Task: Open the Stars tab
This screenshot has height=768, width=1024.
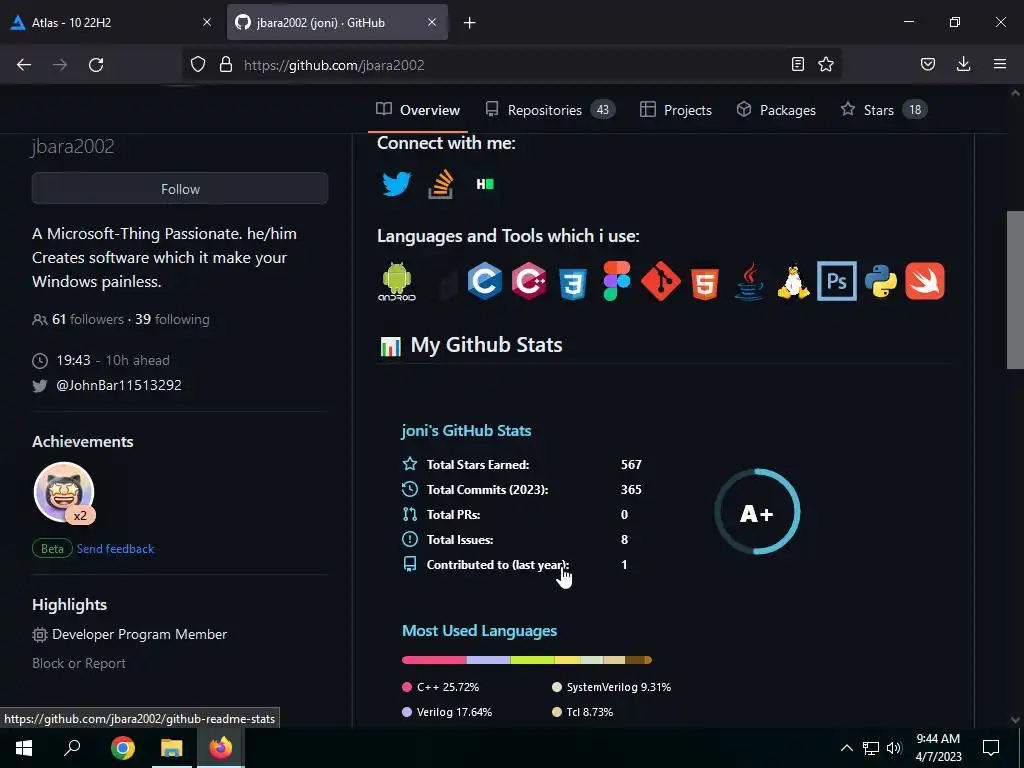Action: point(884,110)
